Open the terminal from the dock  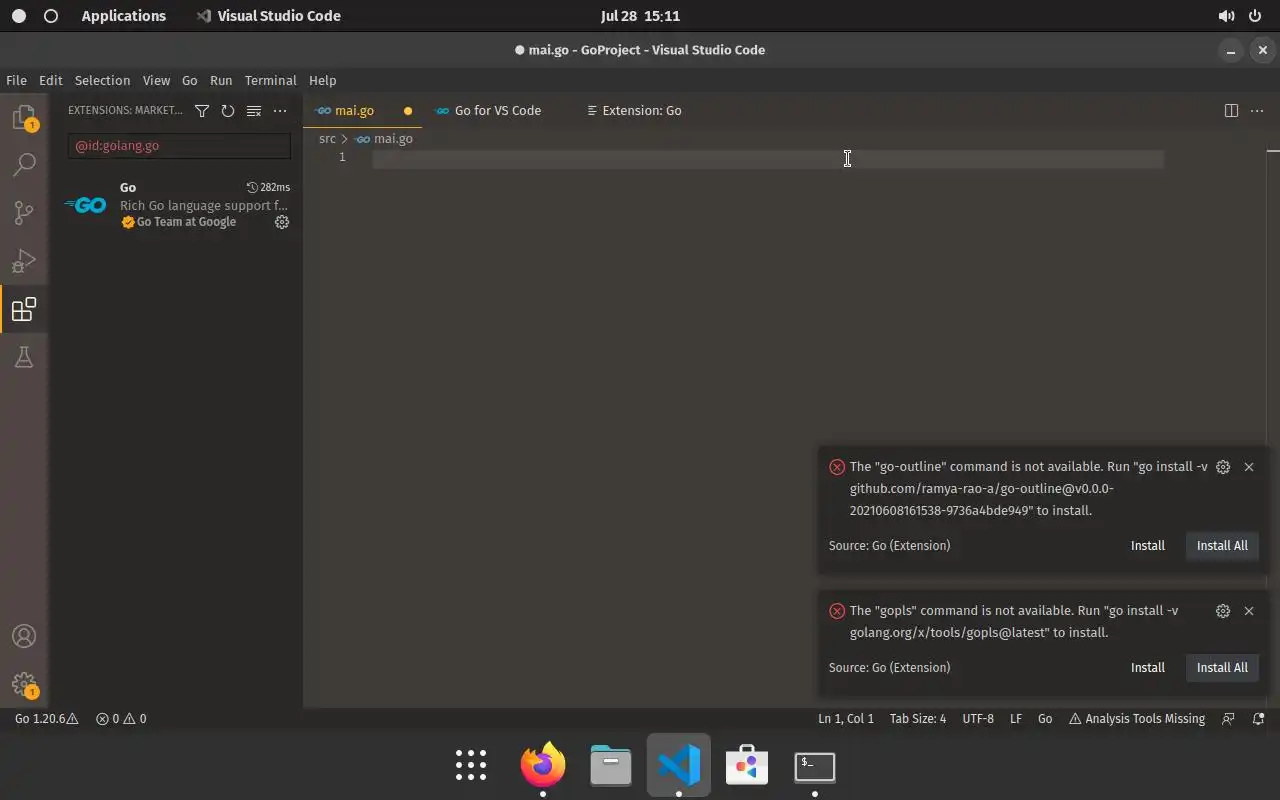click(815, 766)
